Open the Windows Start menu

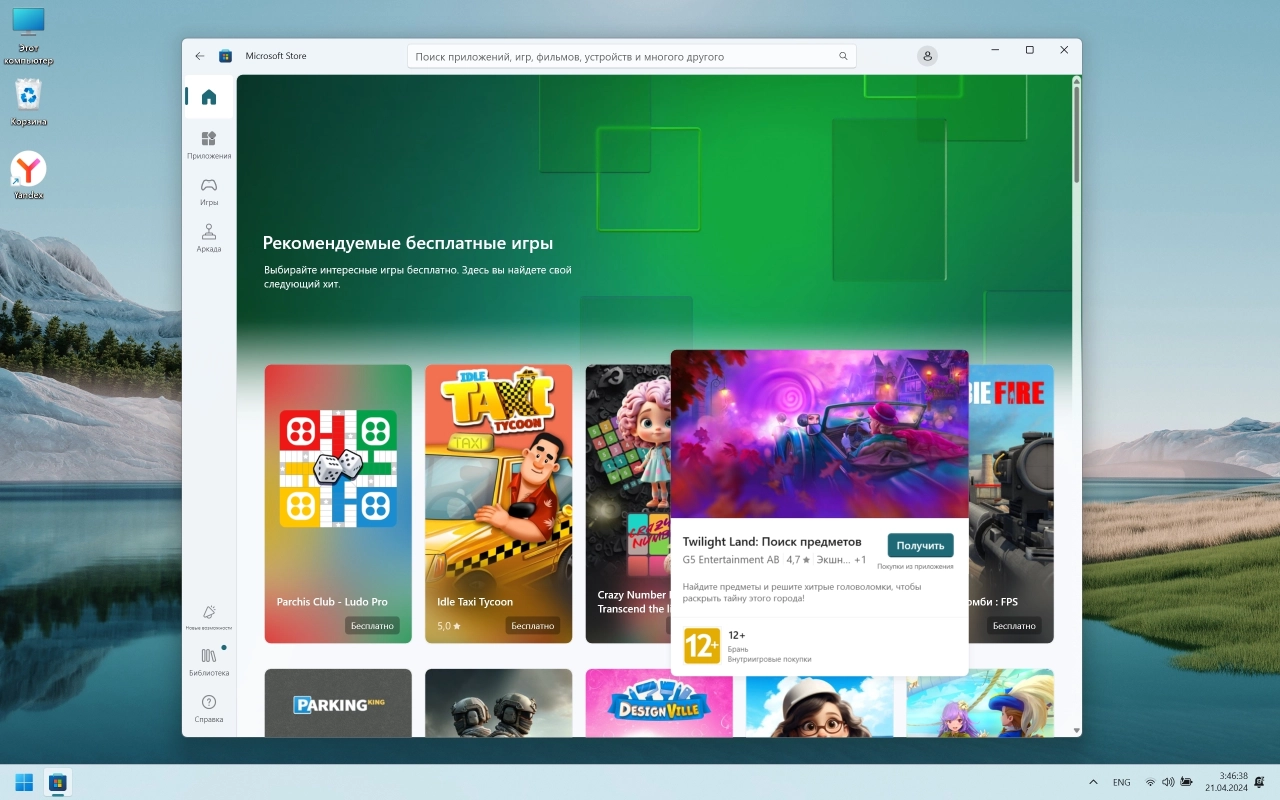pos(24,782)
